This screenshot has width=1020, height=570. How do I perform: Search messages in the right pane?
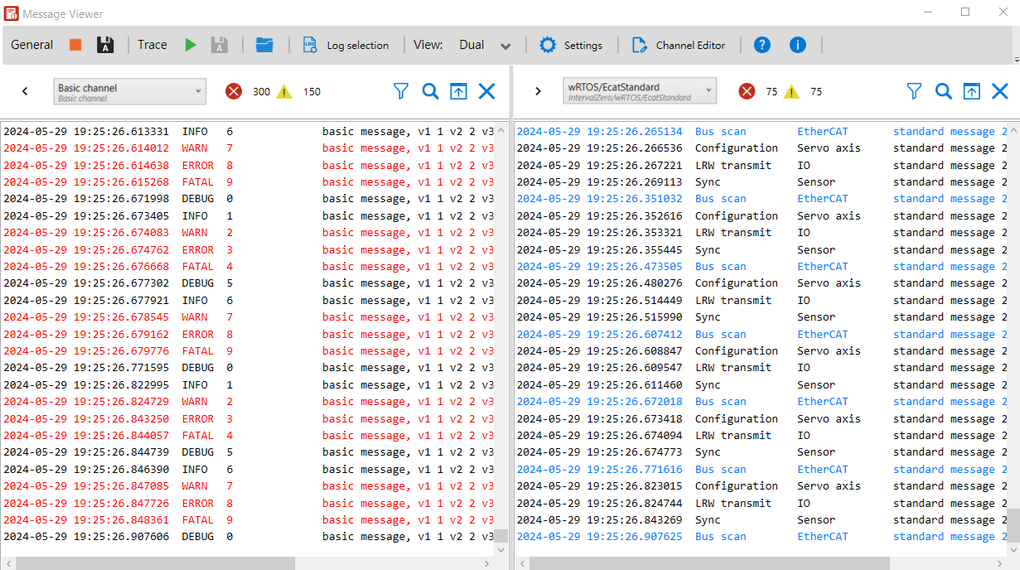click(x=943, y=92)
